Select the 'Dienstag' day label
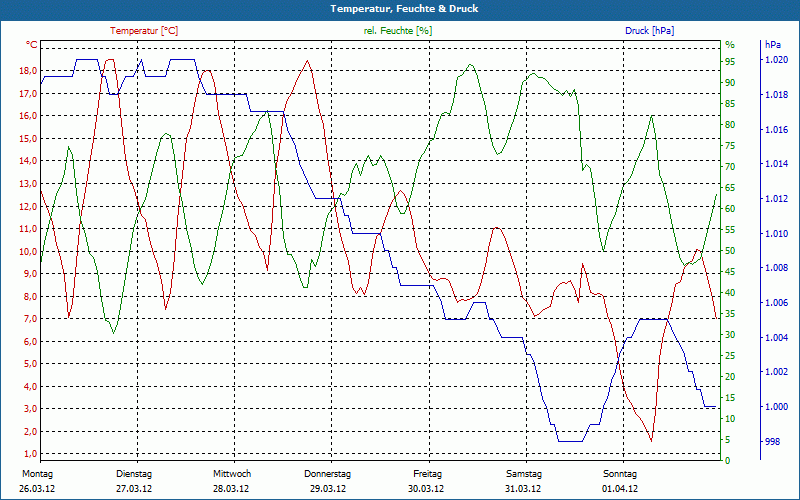800x500 pixels. 134,474
